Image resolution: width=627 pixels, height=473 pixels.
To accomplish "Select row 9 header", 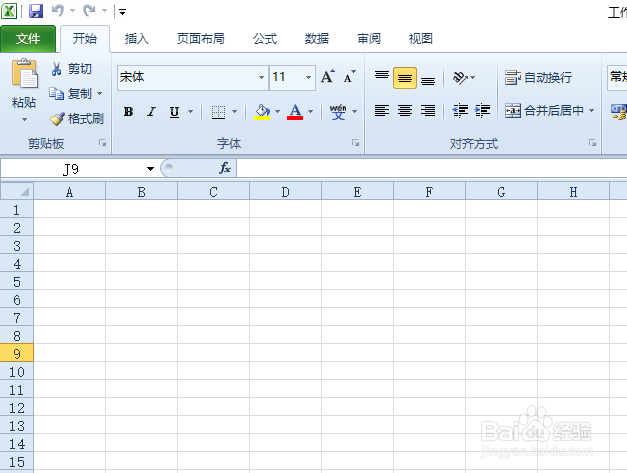I will tap(17, 353).
